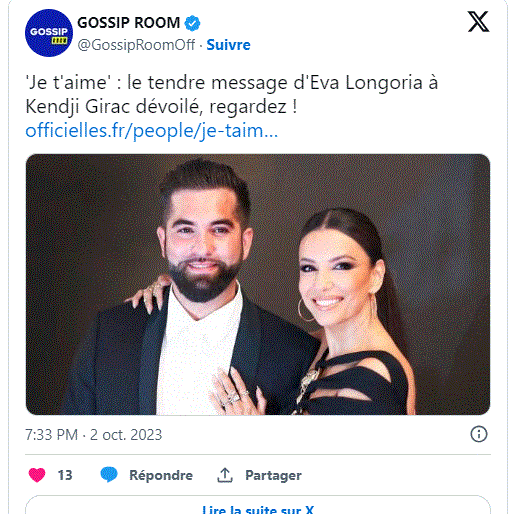This screenshot has width=508, height=514.
Task: Open the Gossip Room profile avatar
Action: (49, 33)
